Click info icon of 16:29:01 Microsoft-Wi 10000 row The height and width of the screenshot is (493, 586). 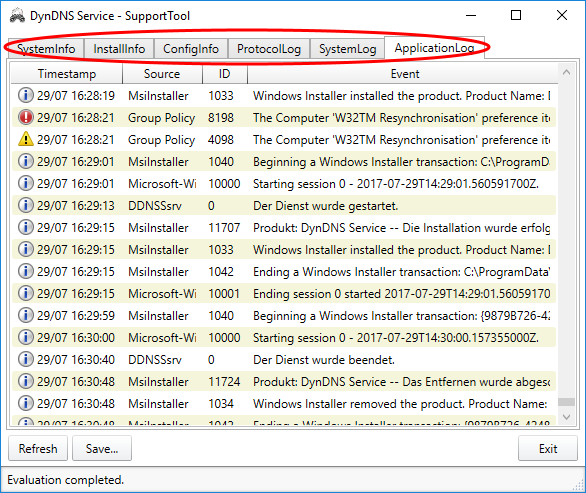pyautogui.click(x=26, y=183)
